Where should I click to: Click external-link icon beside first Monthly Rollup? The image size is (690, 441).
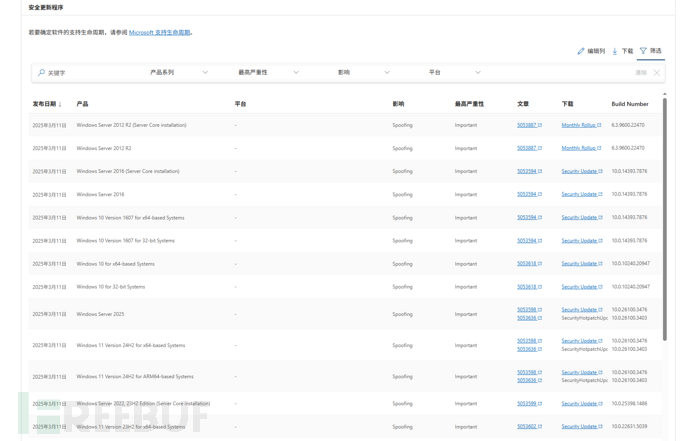click(x=600, y=126)
